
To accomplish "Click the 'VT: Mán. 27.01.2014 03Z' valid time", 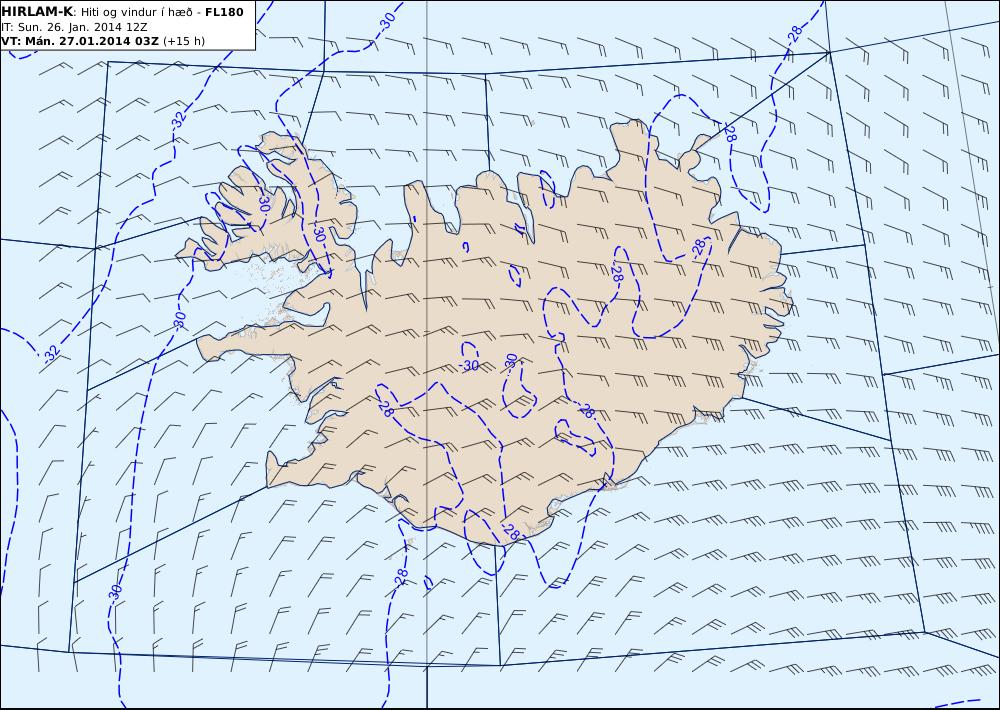I will 80,41.
